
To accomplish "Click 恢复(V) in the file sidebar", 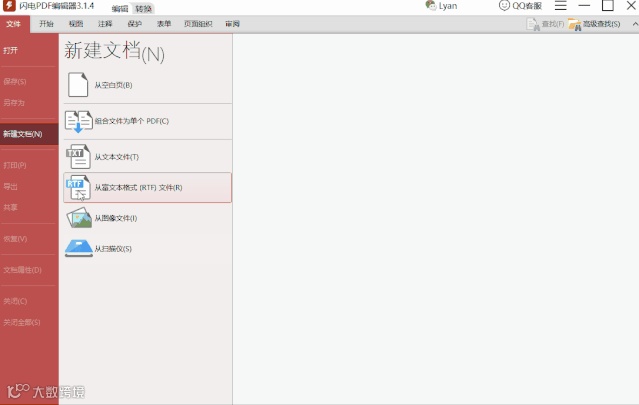I will tap(15, 239).
